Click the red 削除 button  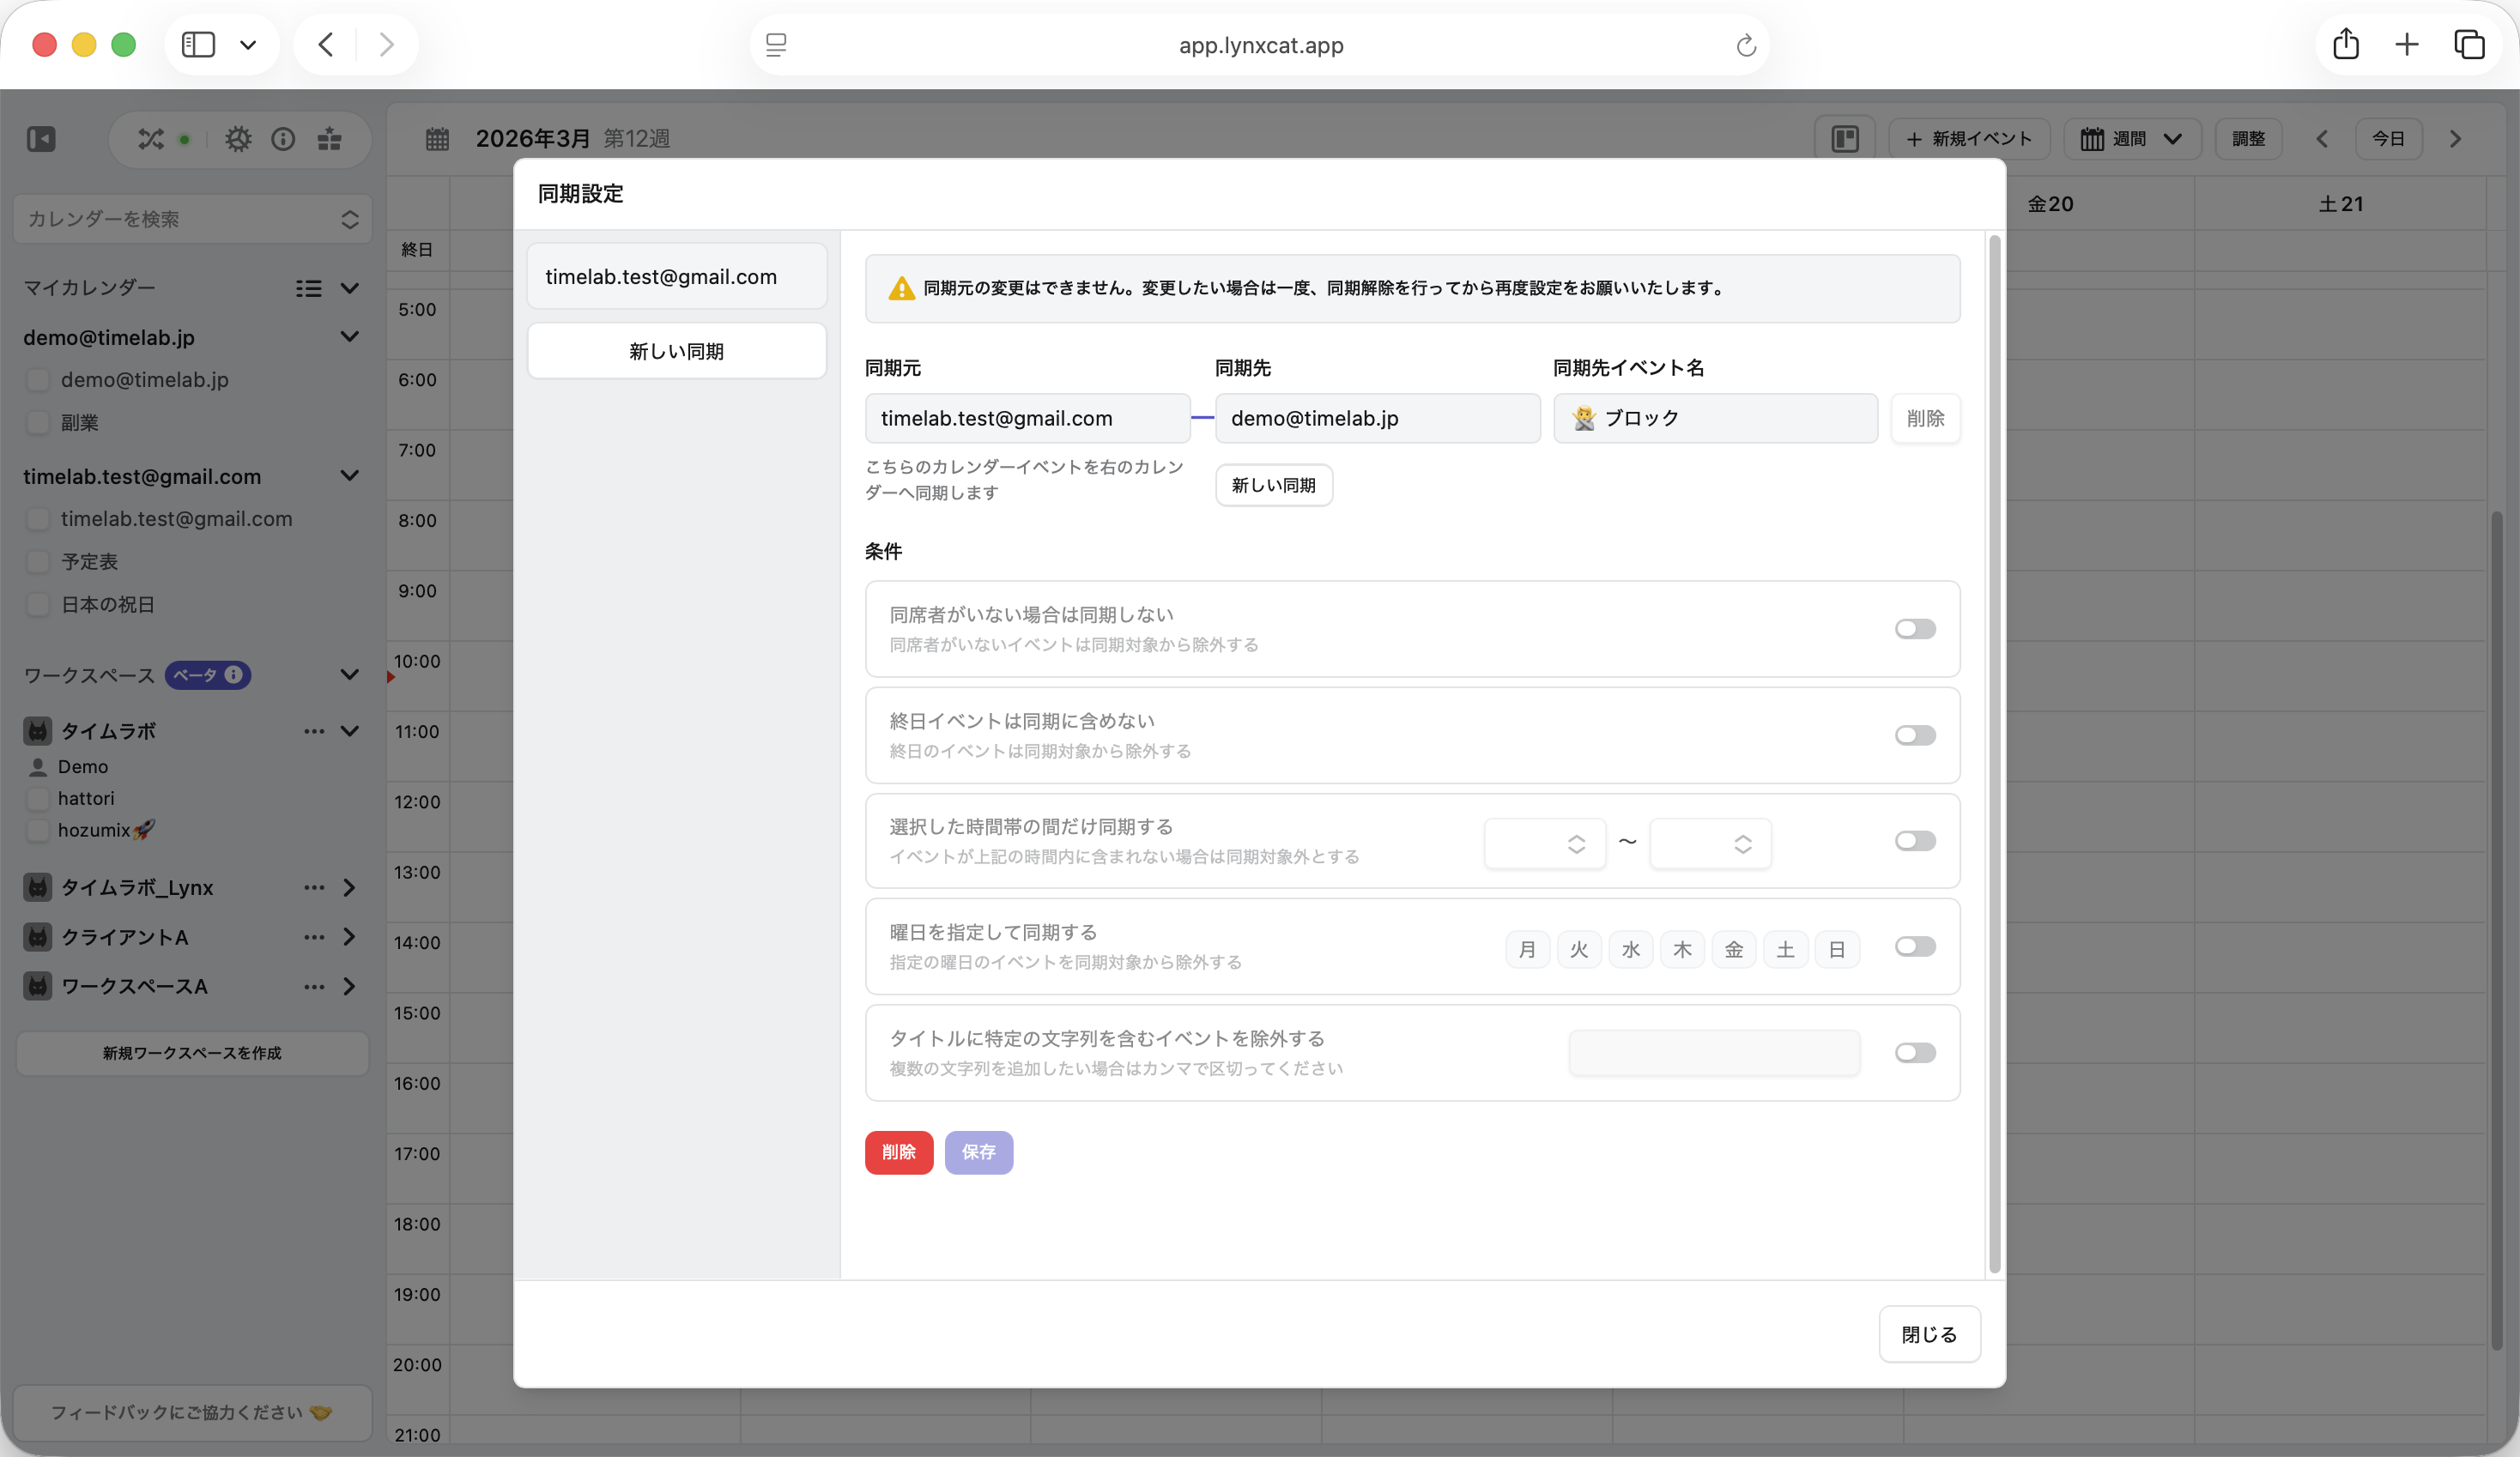(x=898, y=1152)
